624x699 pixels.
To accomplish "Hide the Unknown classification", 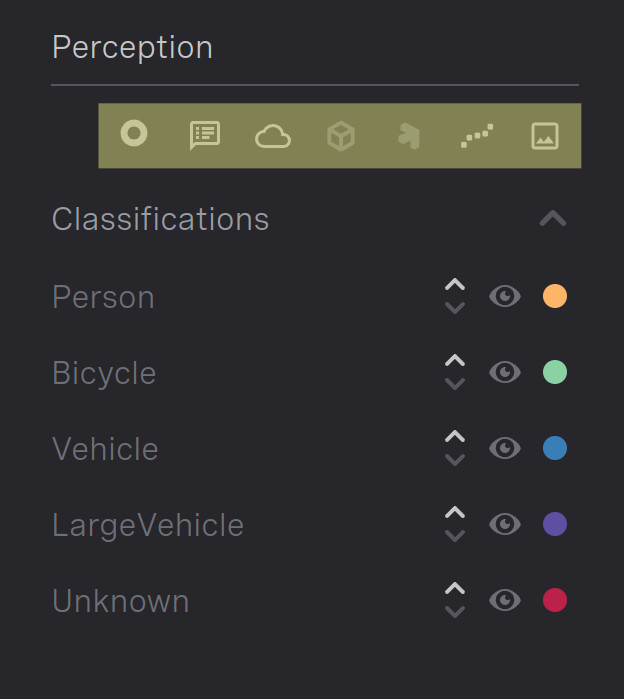I will 505,600.
